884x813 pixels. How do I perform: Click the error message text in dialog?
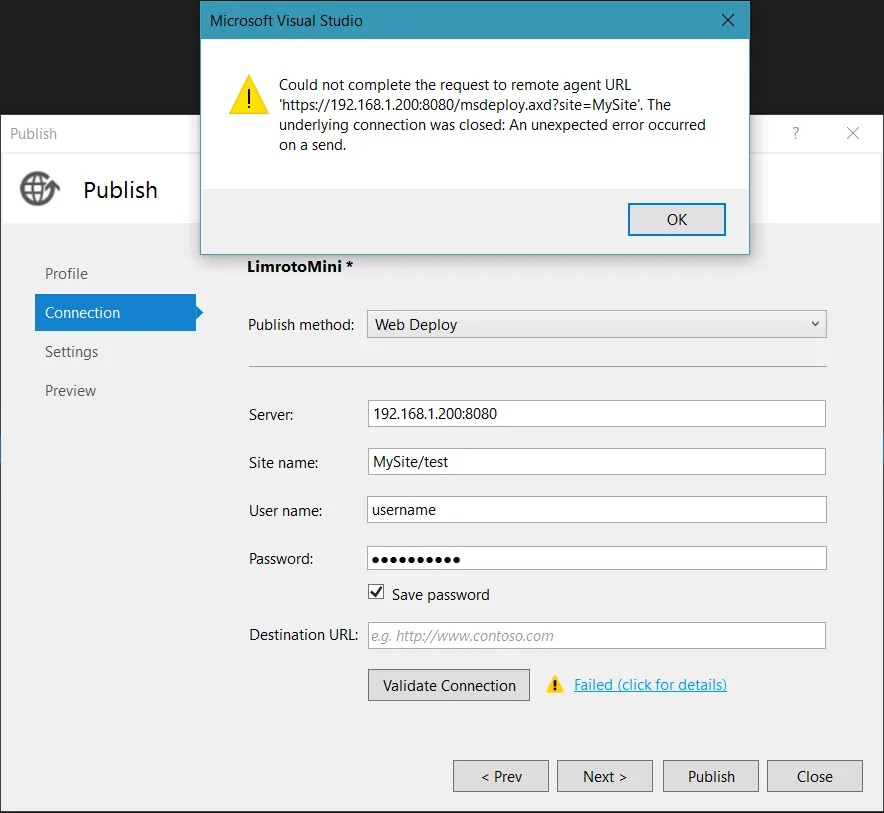tap(492, 115)
